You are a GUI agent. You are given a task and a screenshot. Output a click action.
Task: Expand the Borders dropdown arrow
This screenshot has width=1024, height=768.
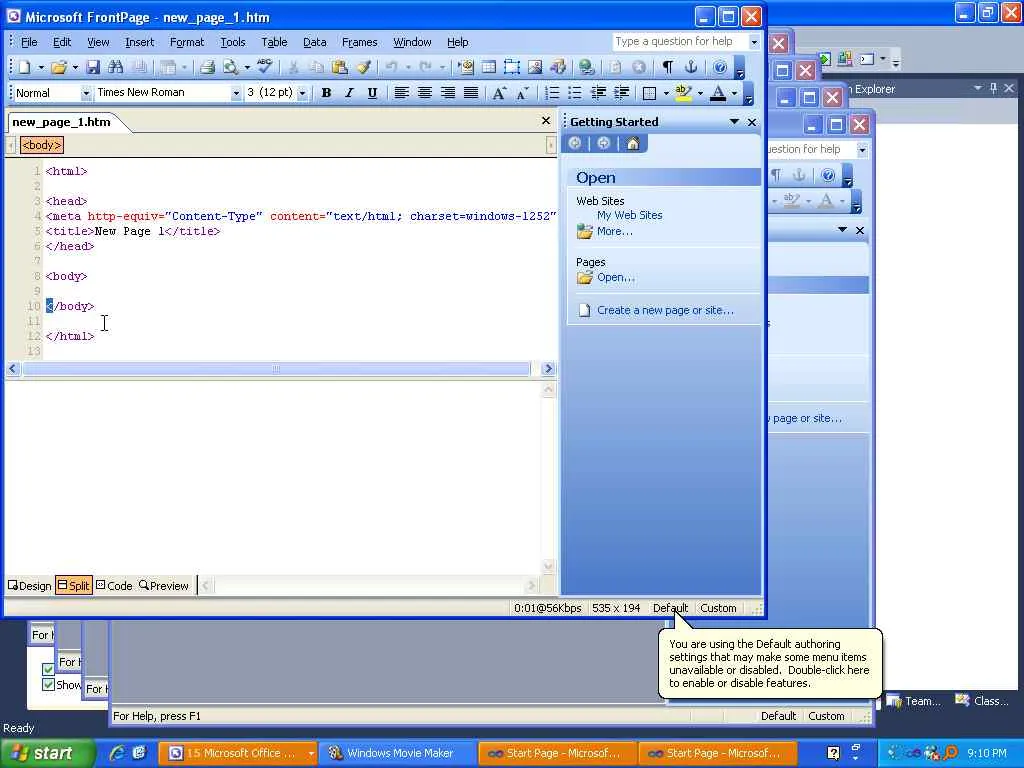[x=665, y=93]
